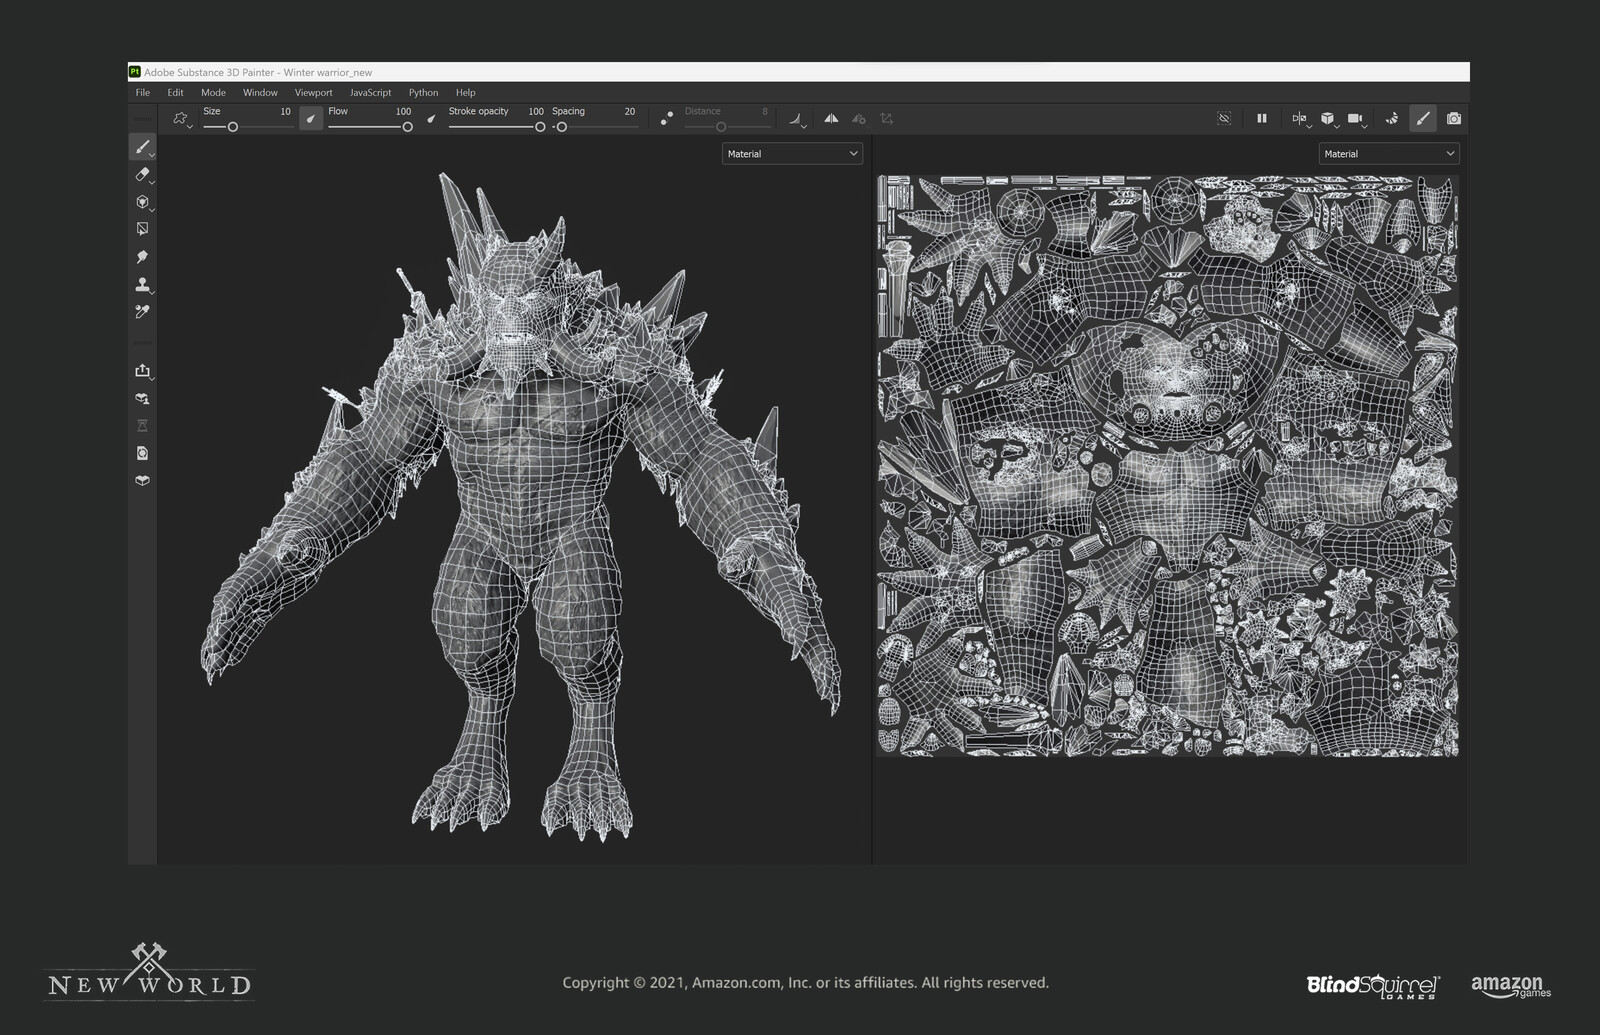The height and width of the screenshot is (1035, 1600).
Task: Switch to Iray rendering mode
Action: pyautogui.click(x=1391, y=118)
